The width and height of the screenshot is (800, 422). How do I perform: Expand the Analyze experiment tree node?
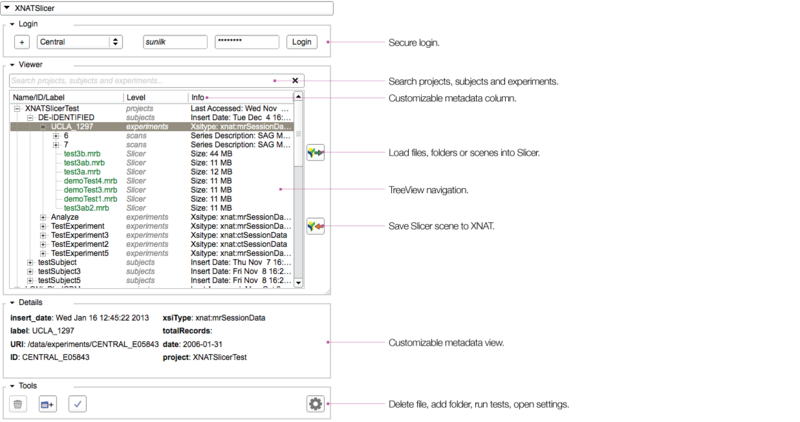[x=43, y=216]
